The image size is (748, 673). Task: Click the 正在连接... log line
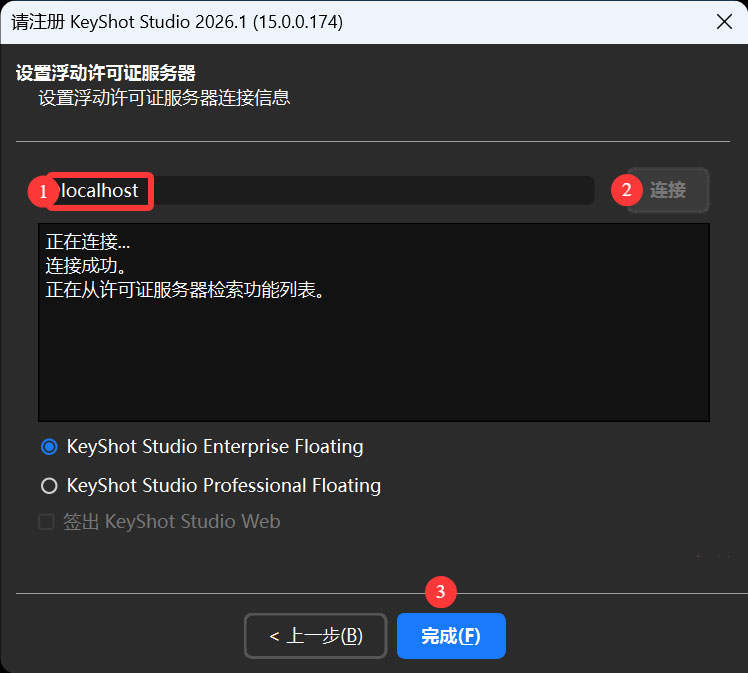[88, 242]
